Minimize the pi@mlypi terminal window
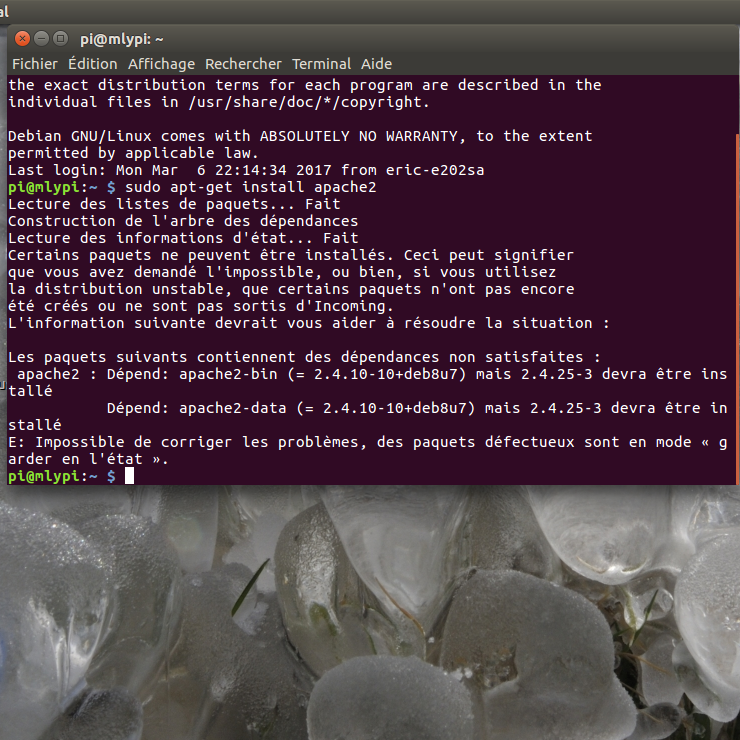Viewport: 740px width, 740px height. point(42,38)
